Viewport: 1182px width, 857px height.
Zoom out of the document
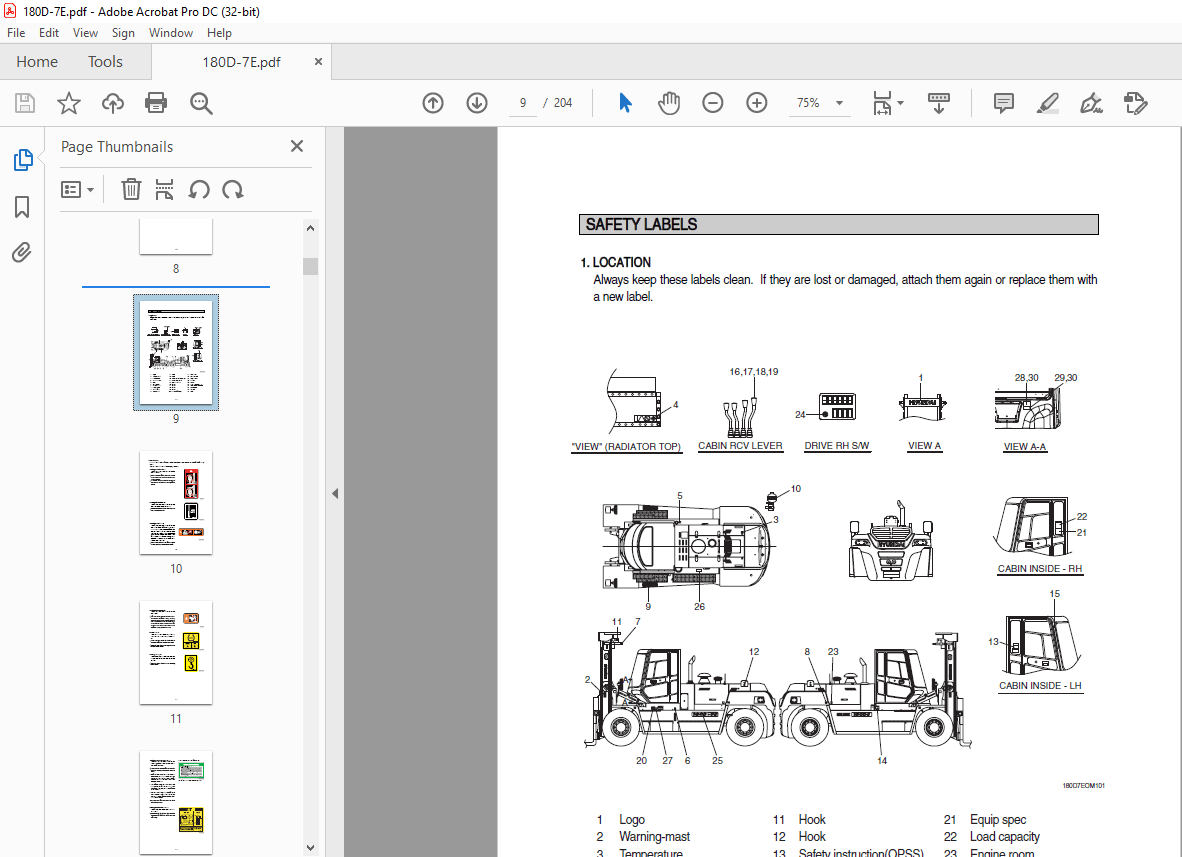712,103
